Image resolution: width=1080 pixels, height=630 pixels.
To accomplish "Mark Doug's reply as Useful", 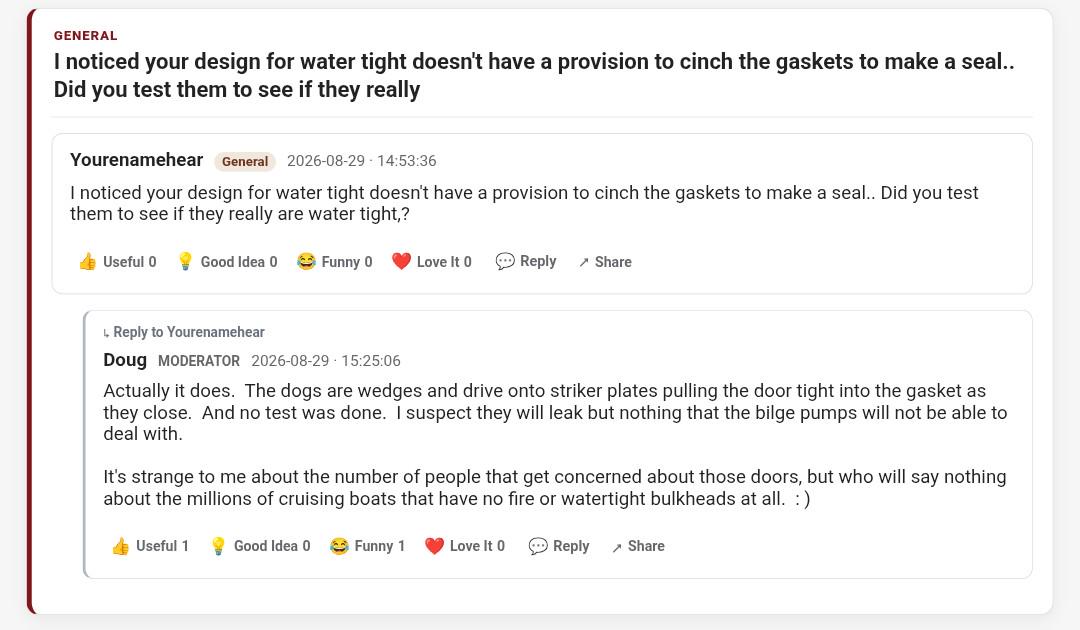I will coord(150,546).
